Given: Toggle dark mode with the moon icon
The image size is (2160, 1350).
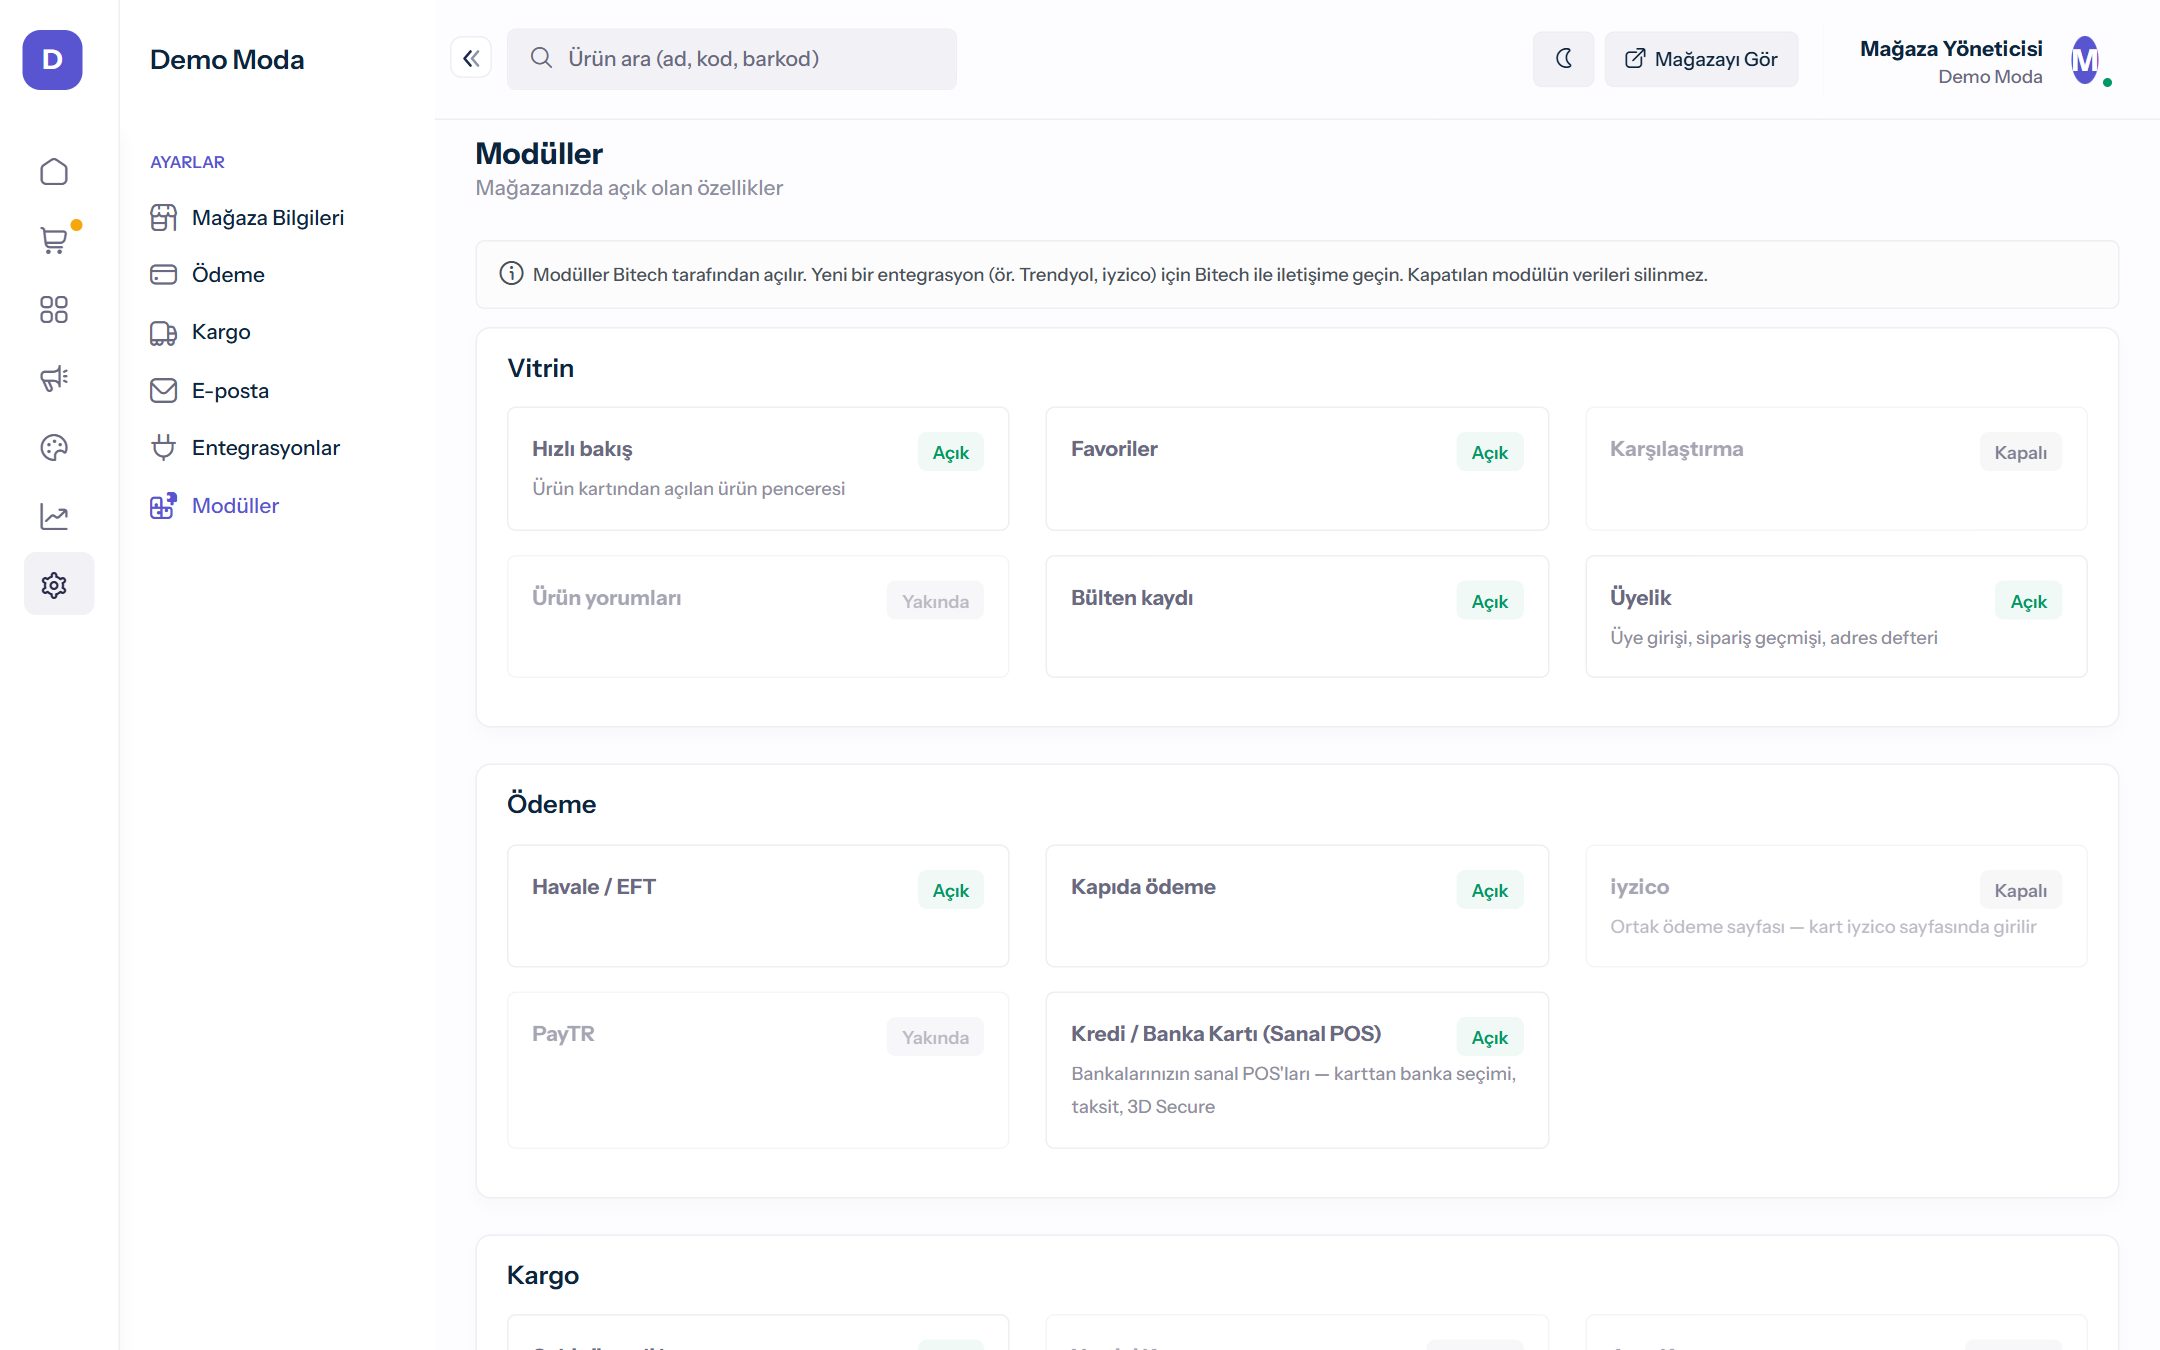Looking at the screenshot, I should [x=1564, y=59].
